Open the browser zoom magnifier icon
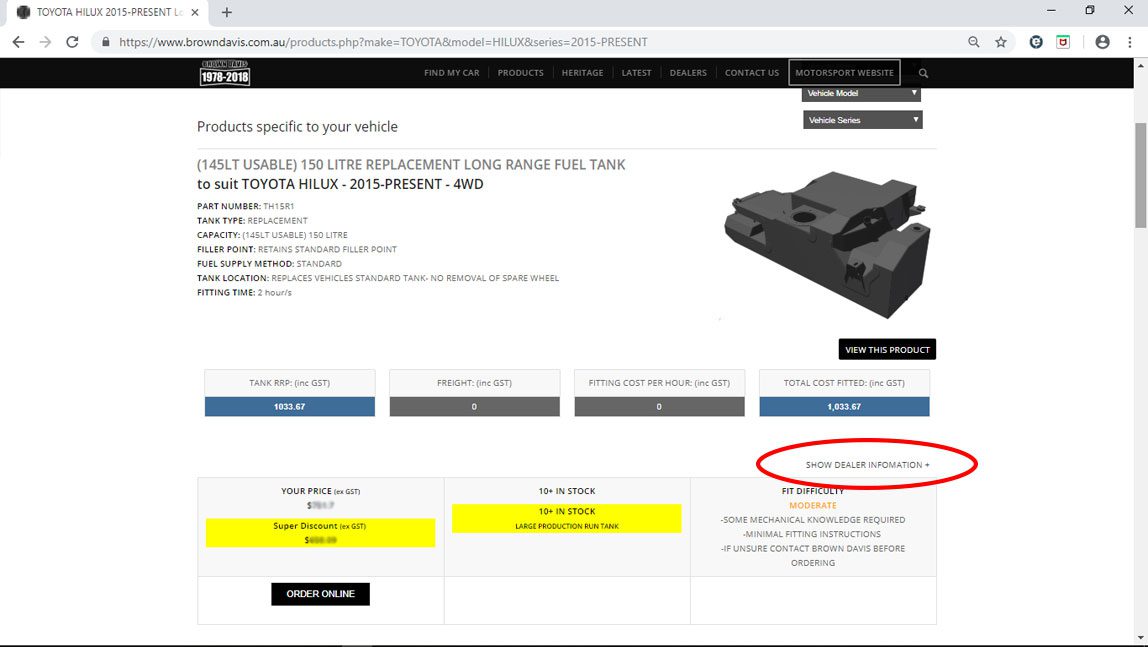 click(x=973, y=42)
